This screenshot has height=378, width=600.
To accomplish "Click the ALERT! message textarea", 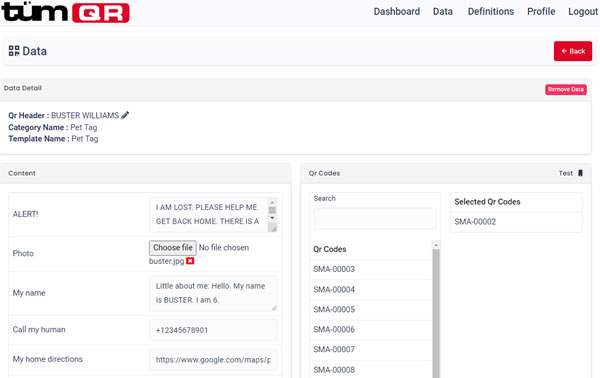I will click(213, 215).
